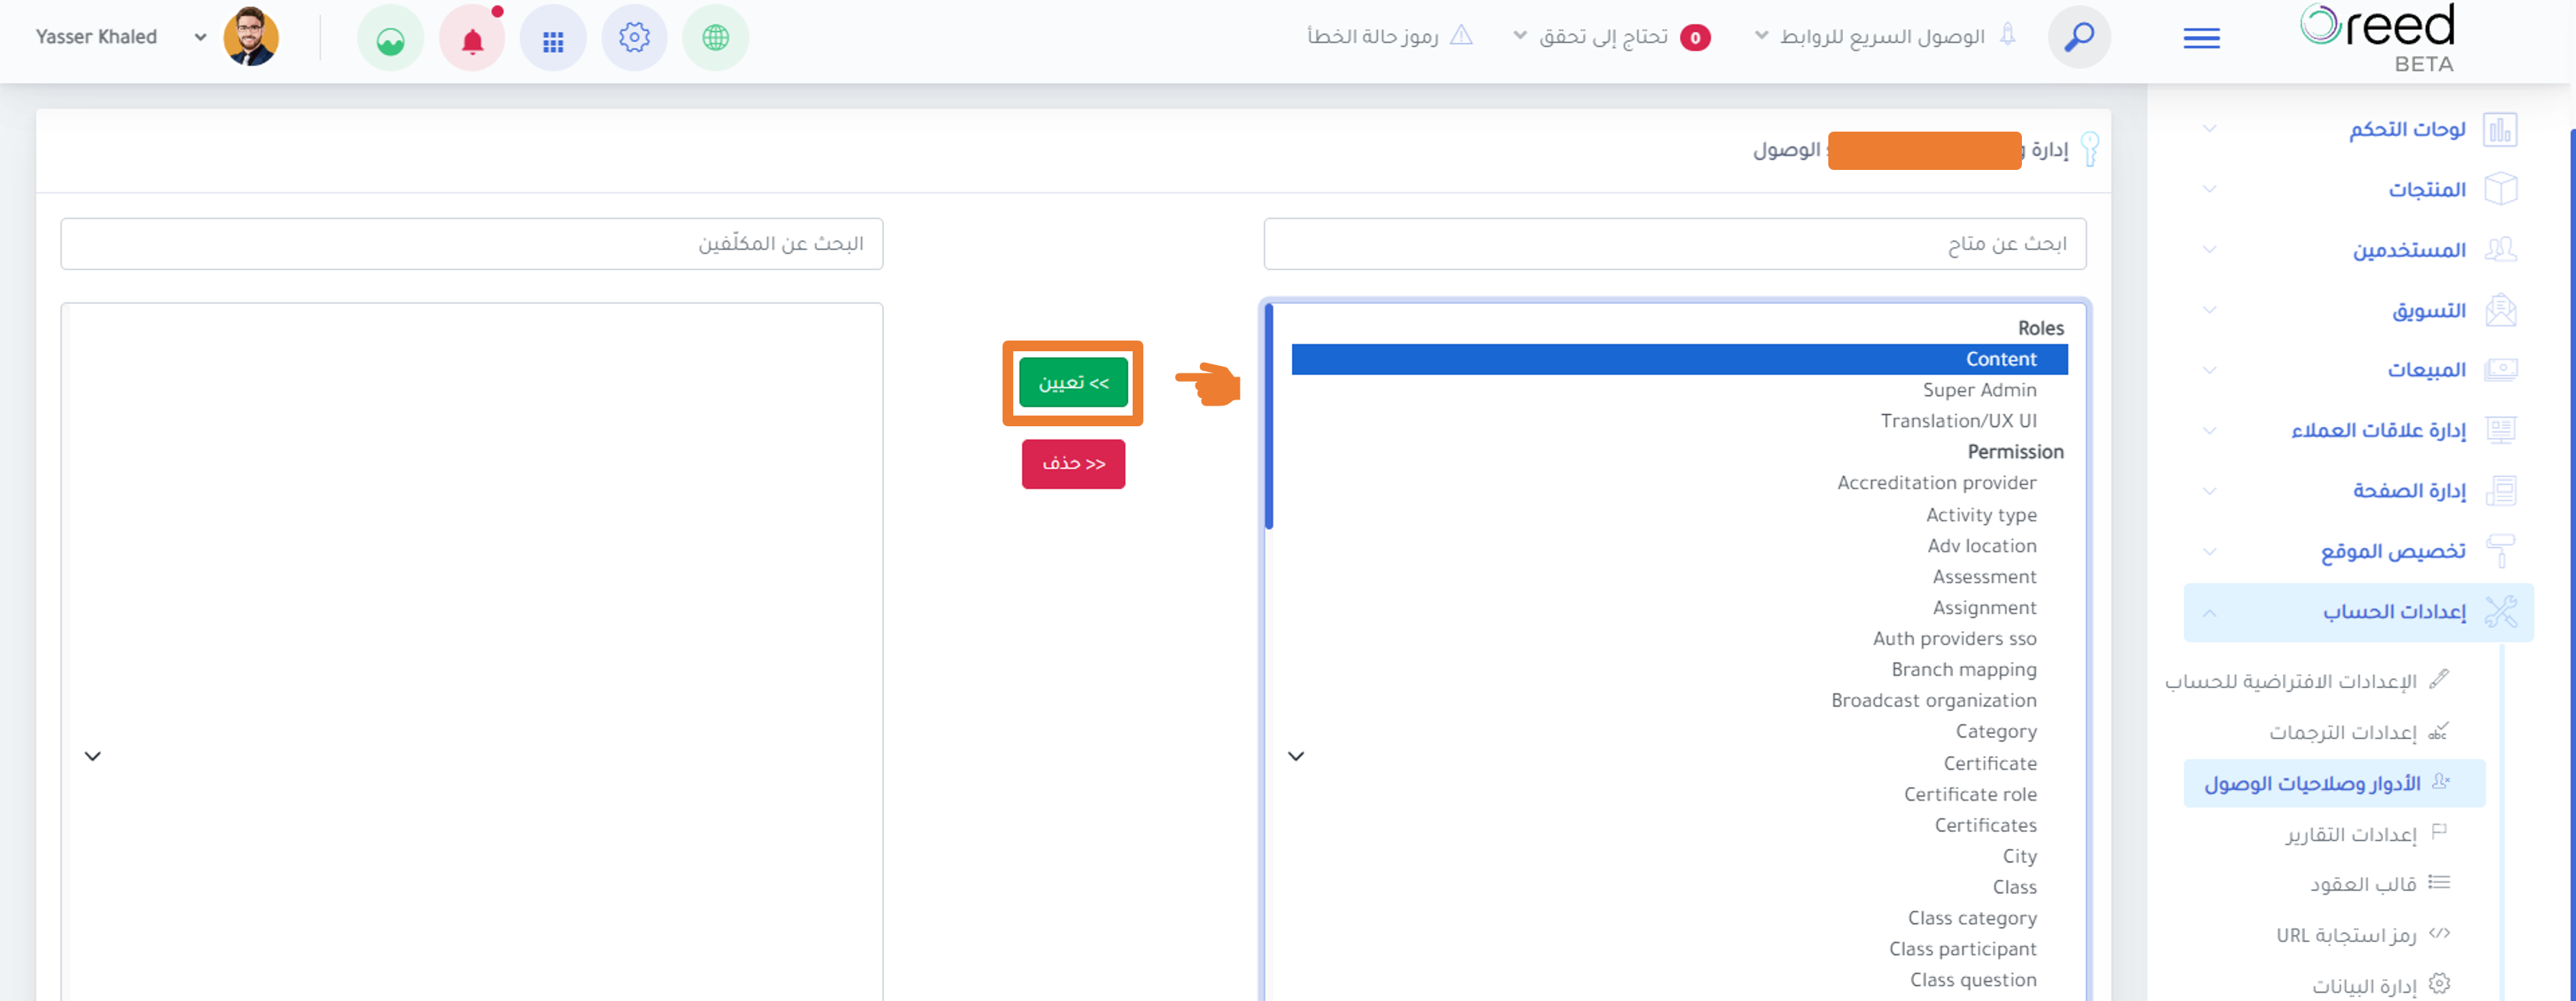
Task: Open the تحتاج إلى تحقق dropdown
Action: pyautogui.click(x=1612, y=37)
